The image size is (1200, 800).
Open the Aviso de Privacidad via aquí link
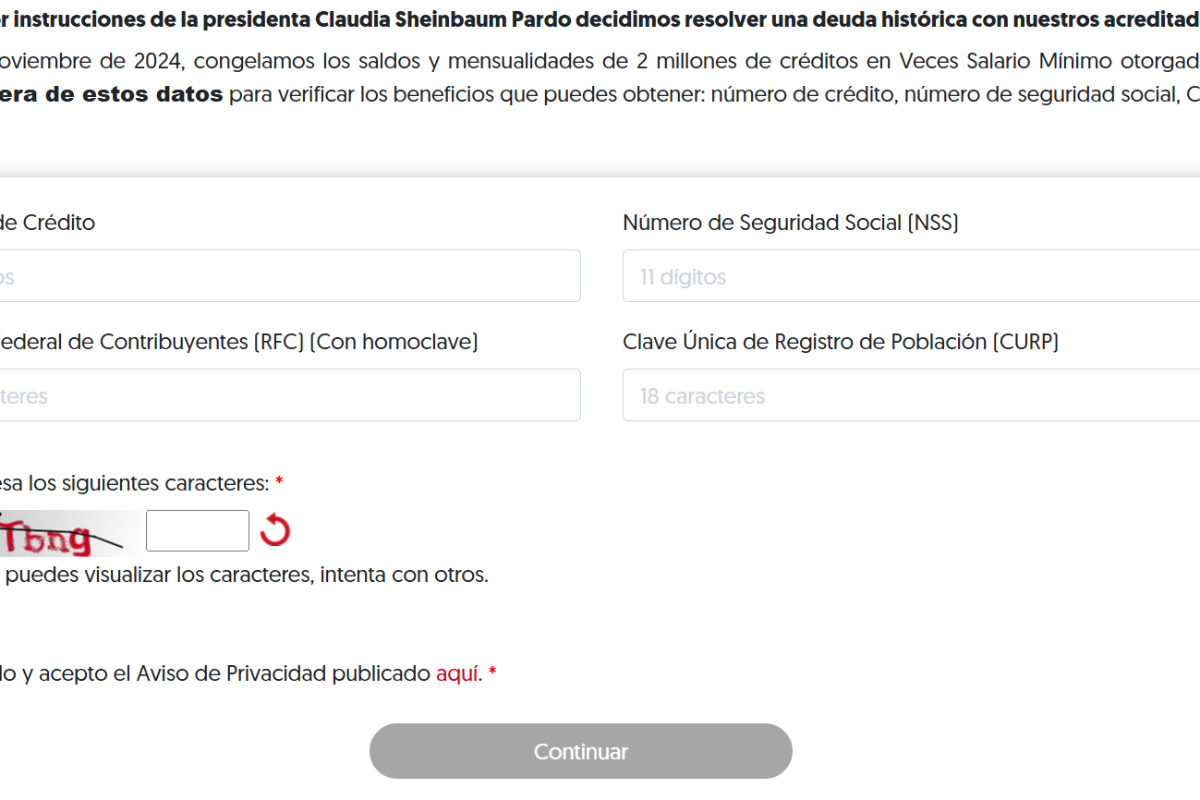click(x=458, y=673)
